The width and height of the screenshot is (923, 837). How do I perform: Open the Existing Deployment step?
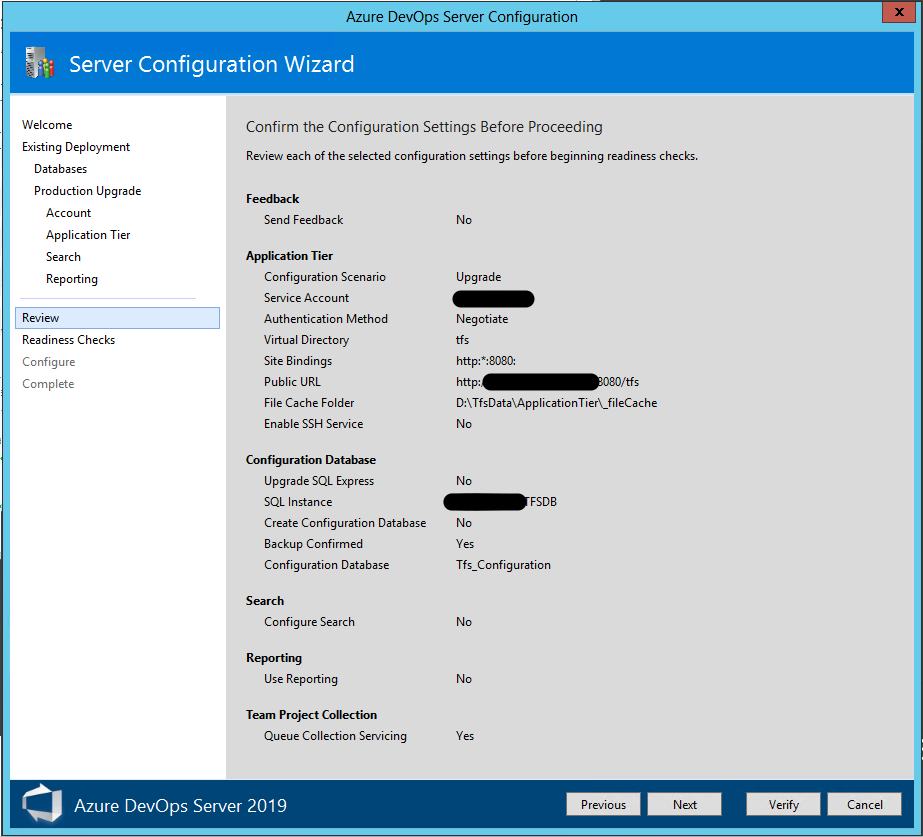tap(75, 146)
